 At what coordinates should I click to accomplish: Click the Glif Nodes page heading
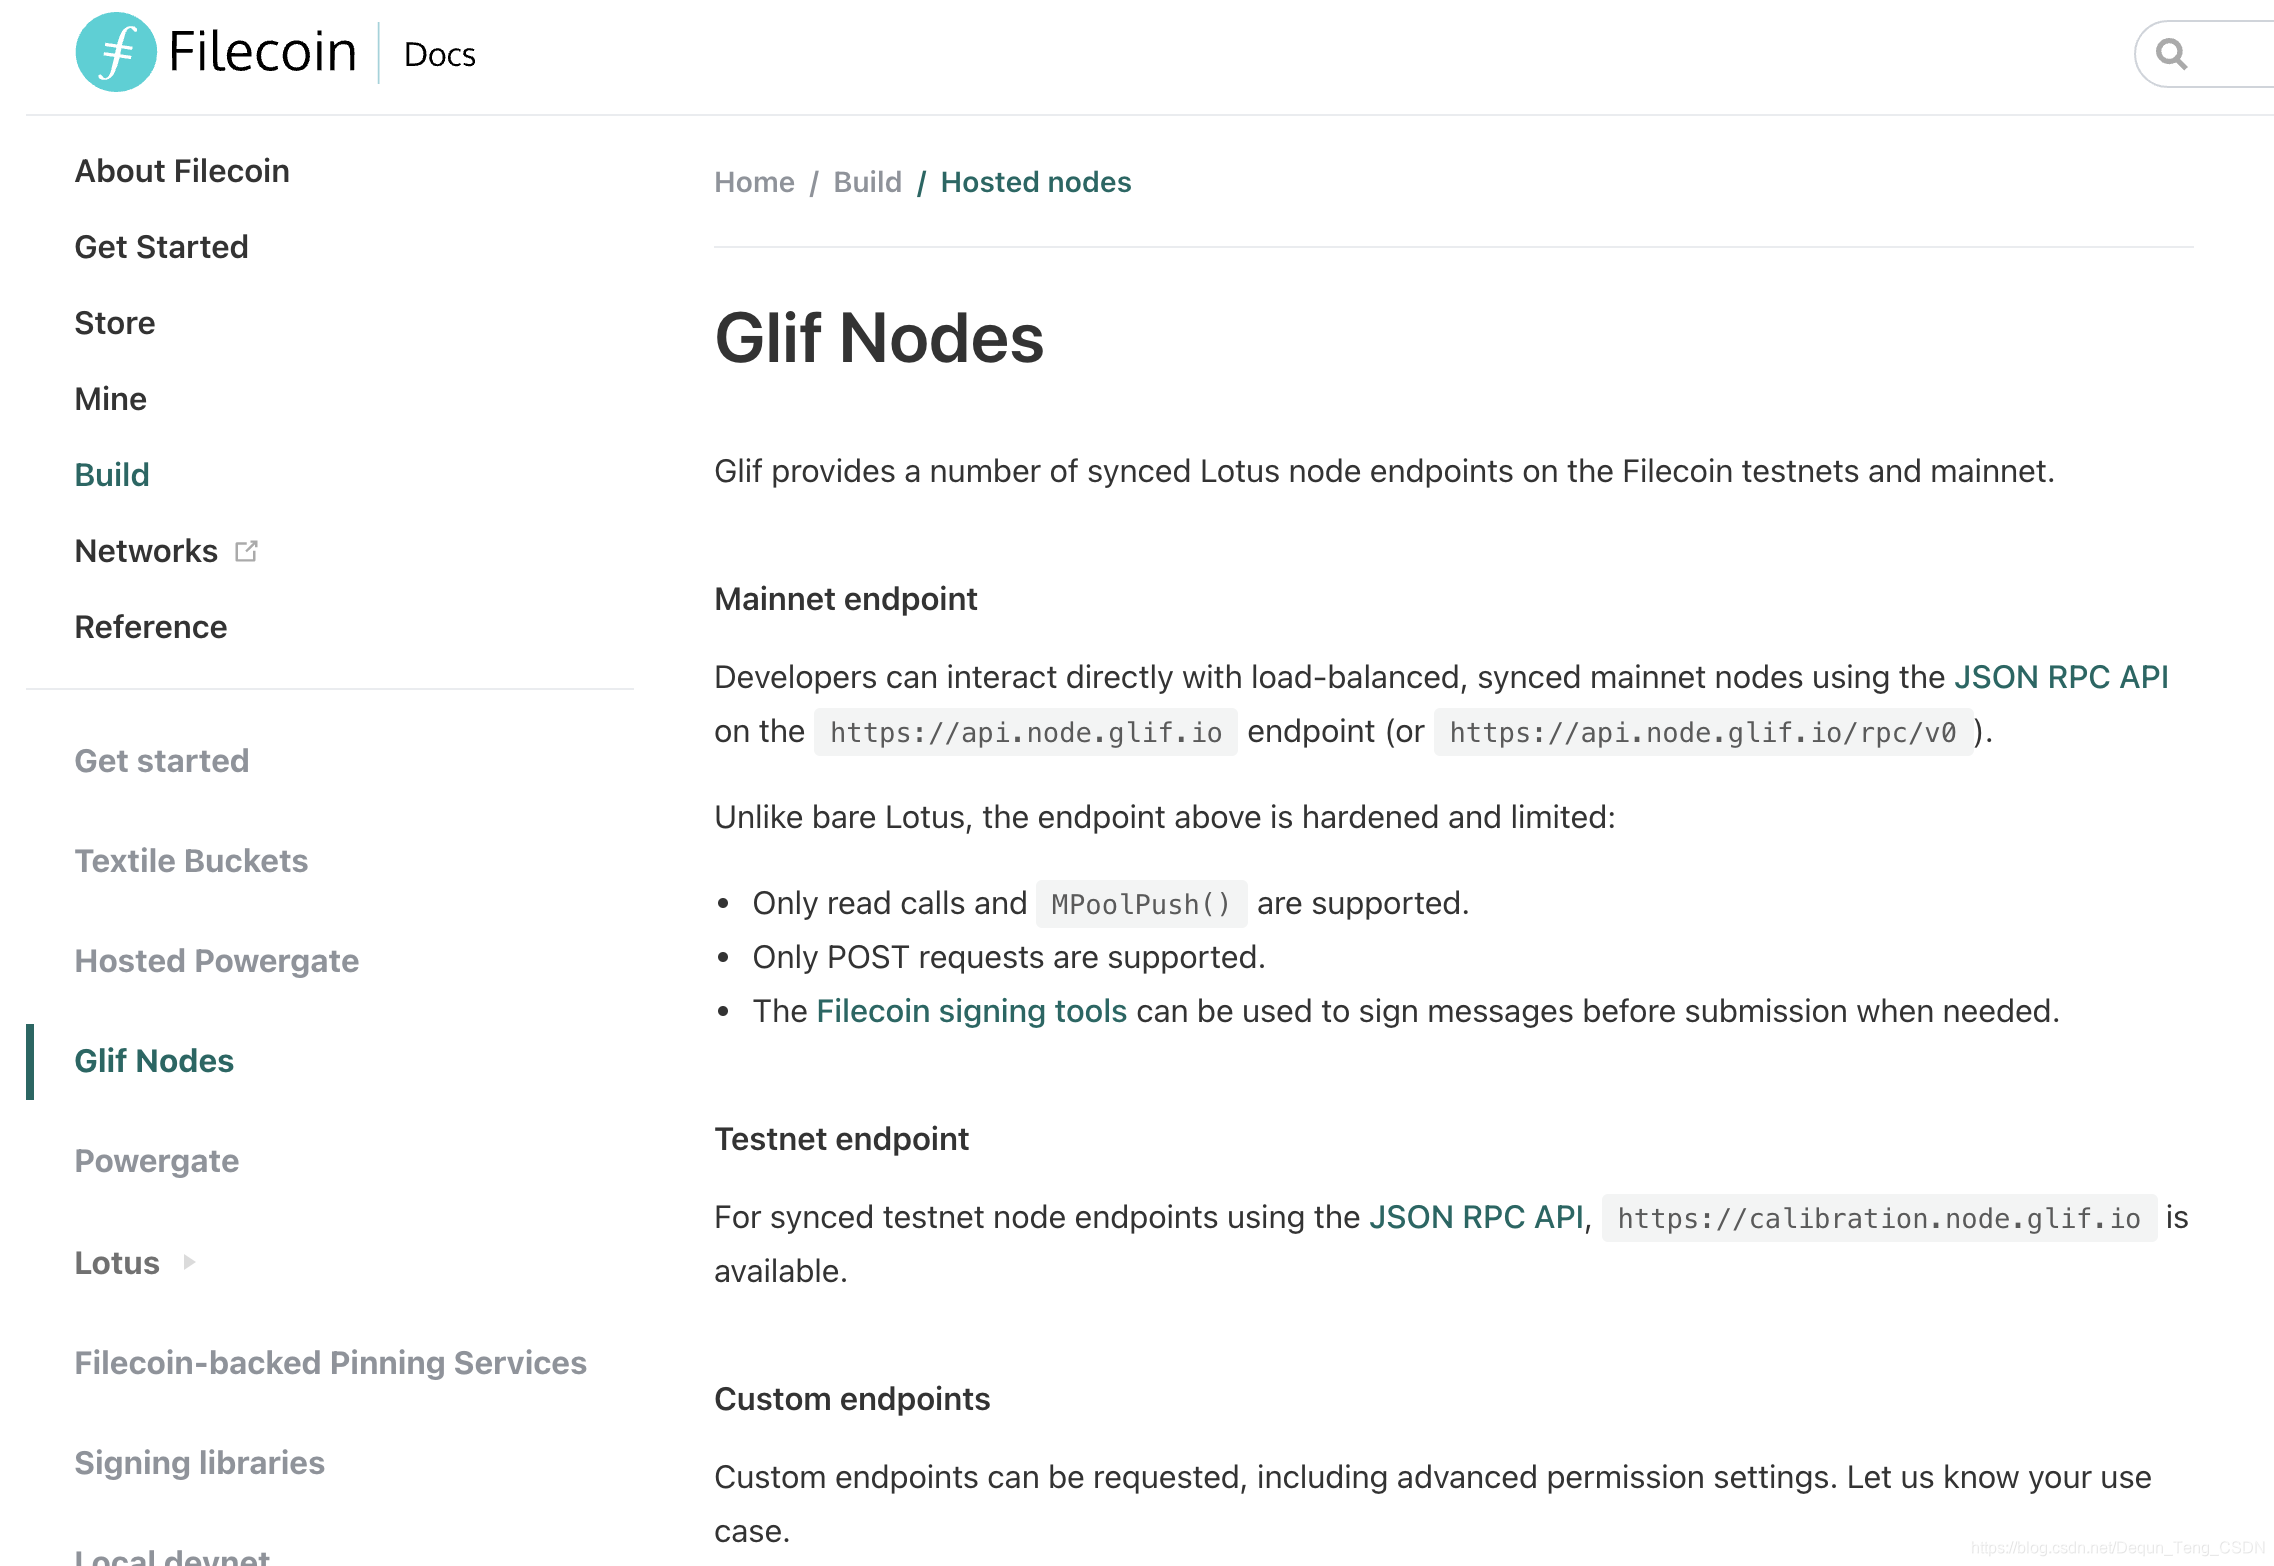[879, 338]
